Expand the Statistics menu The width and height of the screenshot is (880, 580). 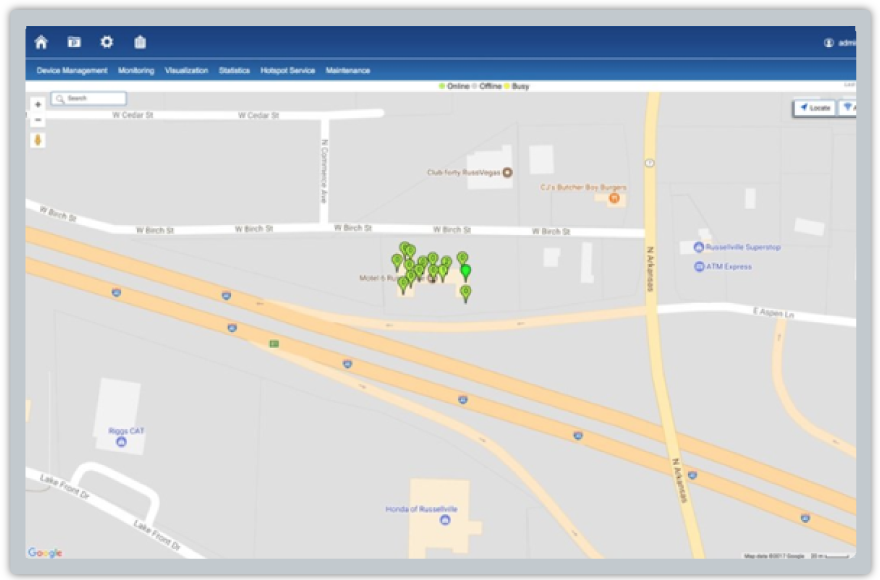point(234,71)
